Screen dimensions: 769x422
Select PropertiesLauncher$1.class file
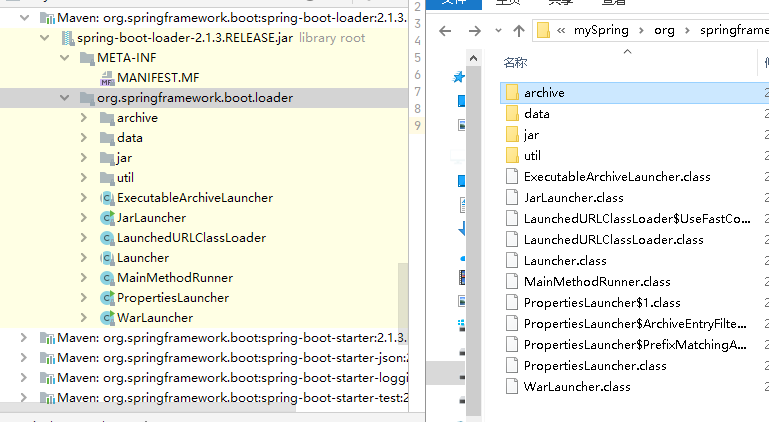point(634,303)
